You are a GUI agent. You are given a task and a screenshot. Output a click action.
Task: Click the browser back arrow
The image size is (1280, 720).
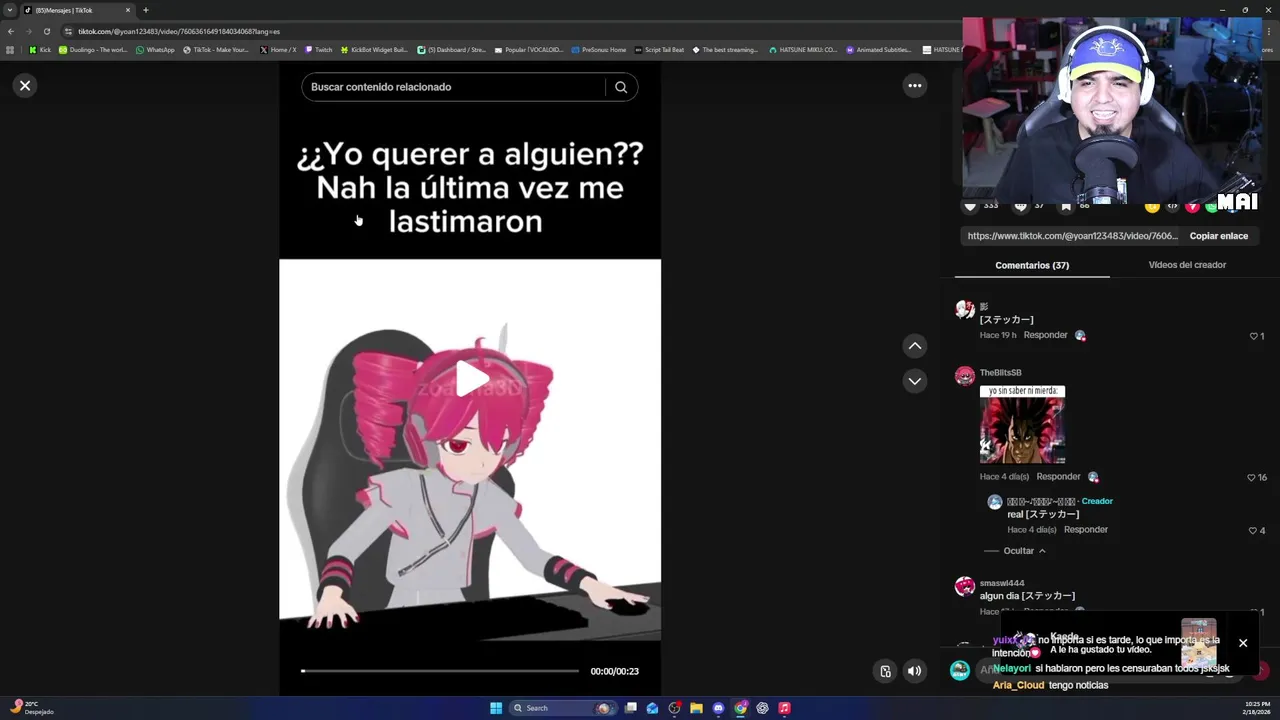(x=10, y=31)
